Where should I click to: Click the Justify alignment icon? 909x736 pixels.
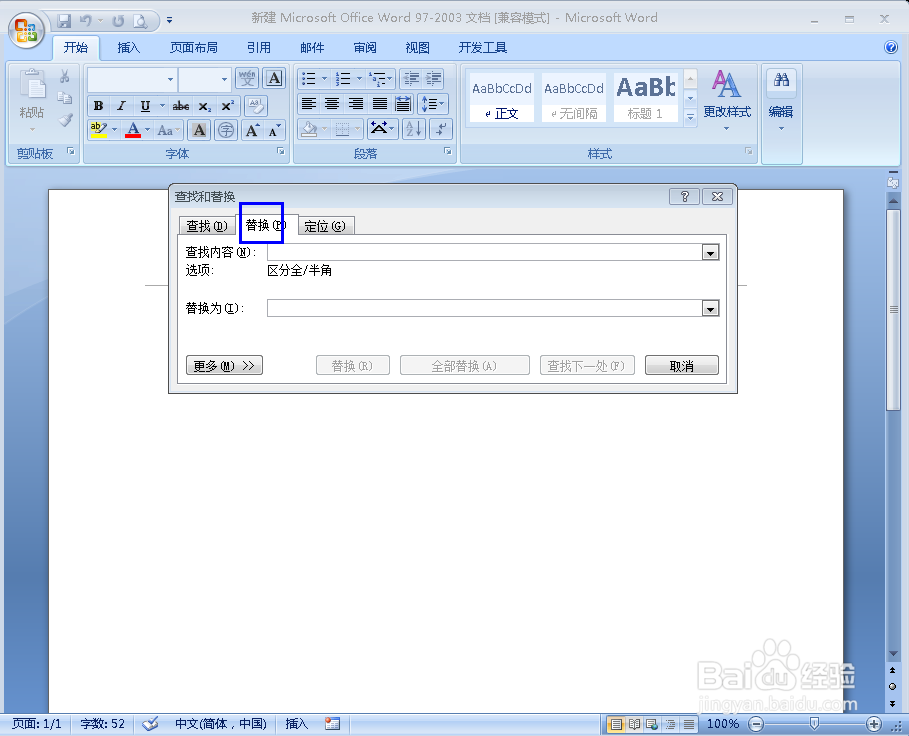[x=380, y=104]
